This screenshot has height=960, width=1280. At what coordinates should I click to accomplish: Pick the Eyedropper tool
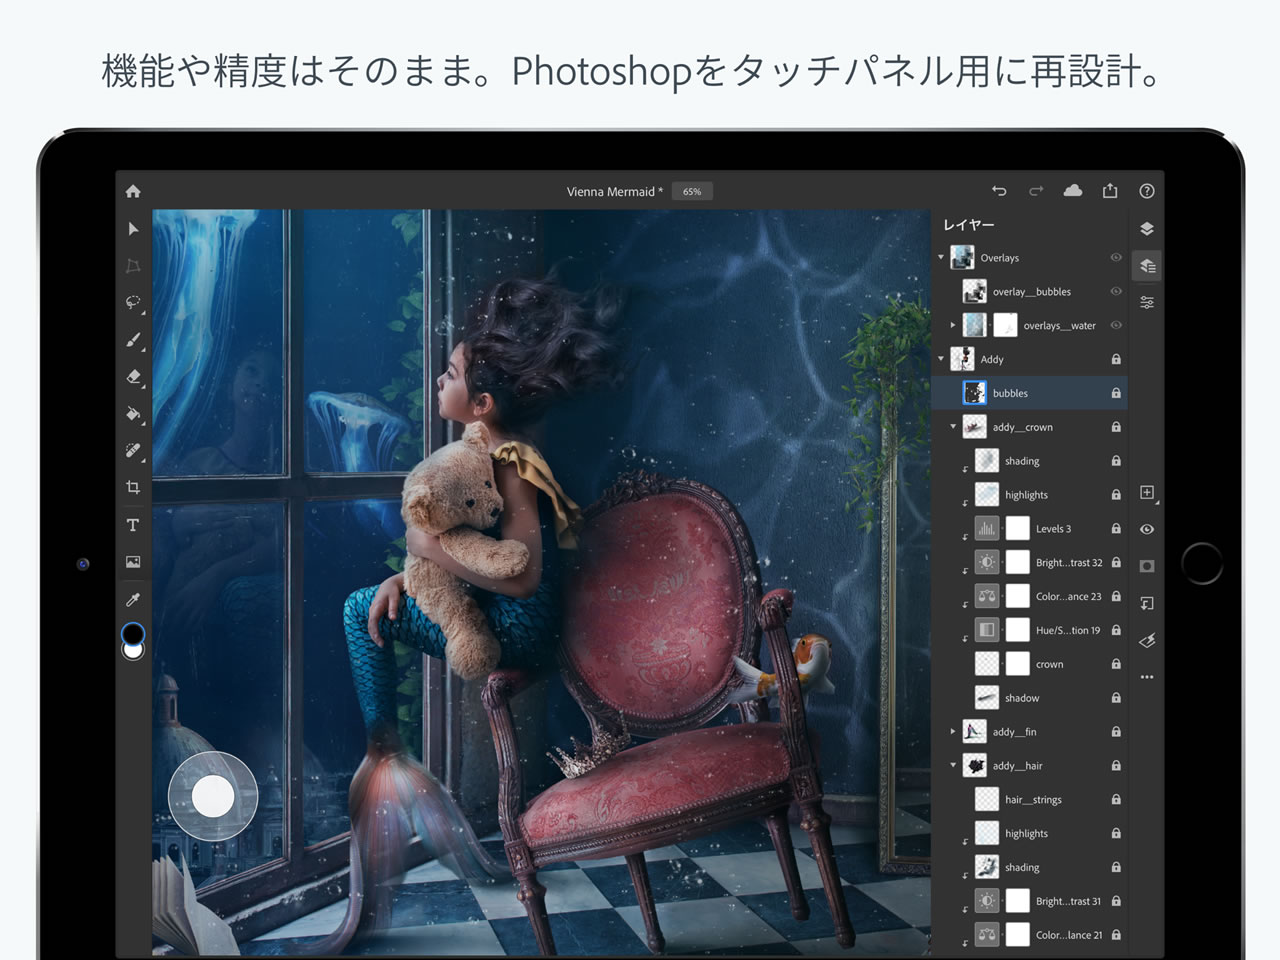[133, 599]
